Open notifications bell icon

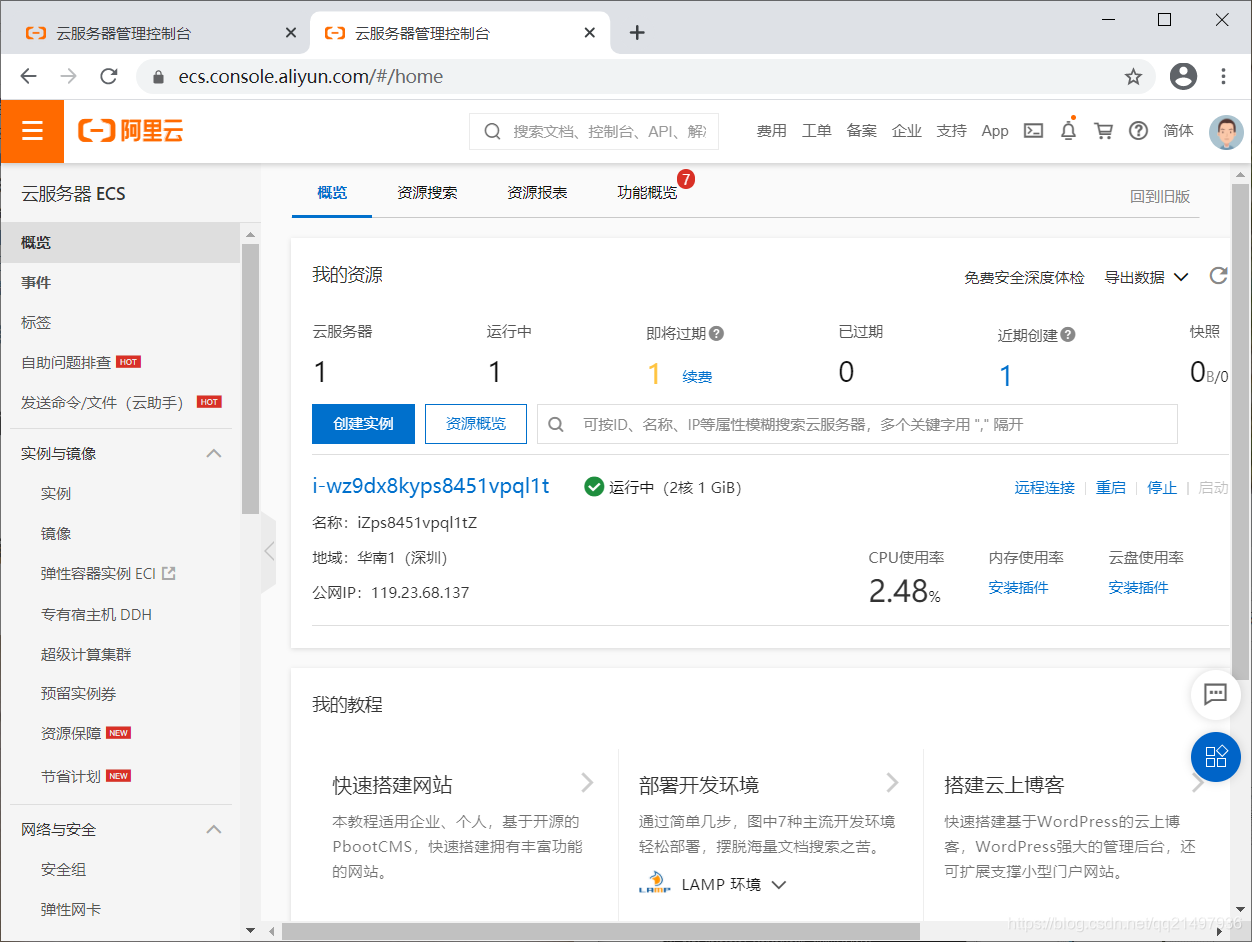(x=1069, y=131)
